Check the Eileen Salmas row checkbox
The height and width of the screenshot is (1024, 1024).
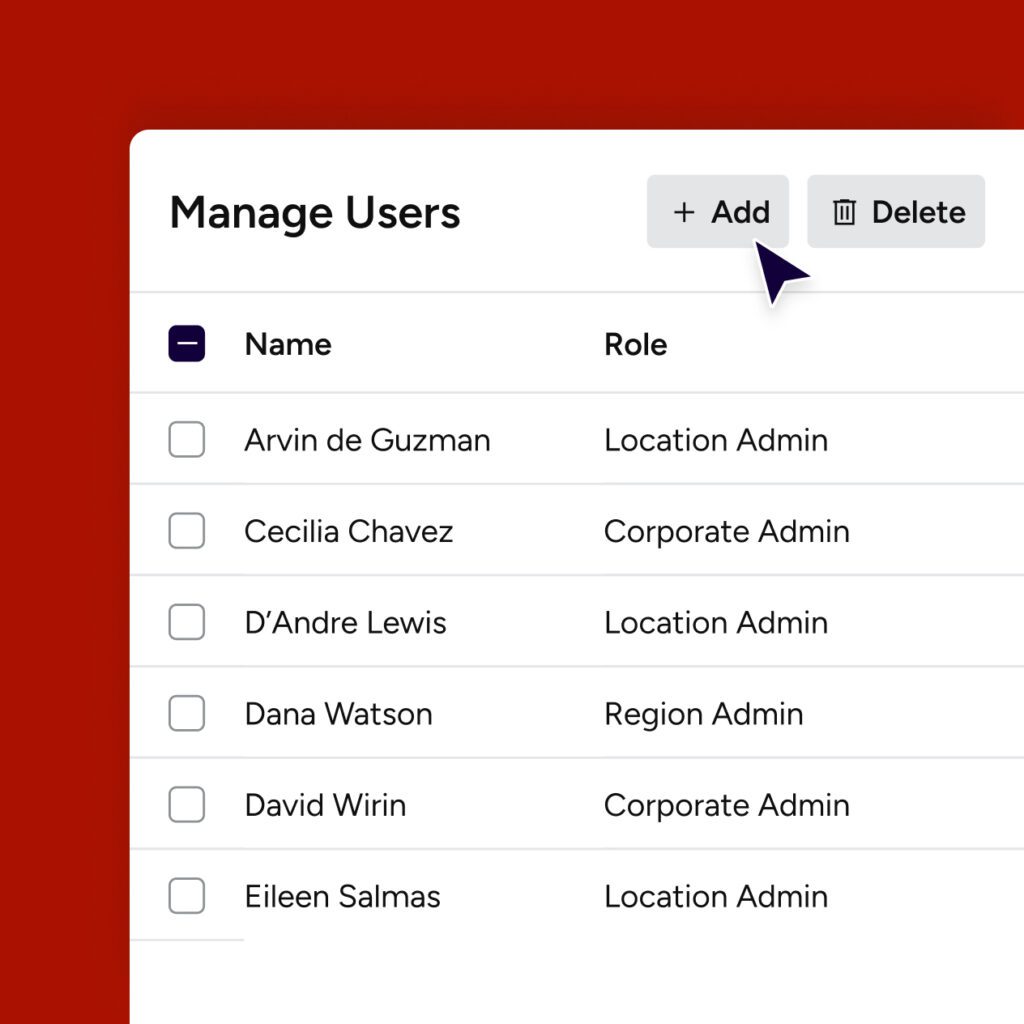[187, 896]
